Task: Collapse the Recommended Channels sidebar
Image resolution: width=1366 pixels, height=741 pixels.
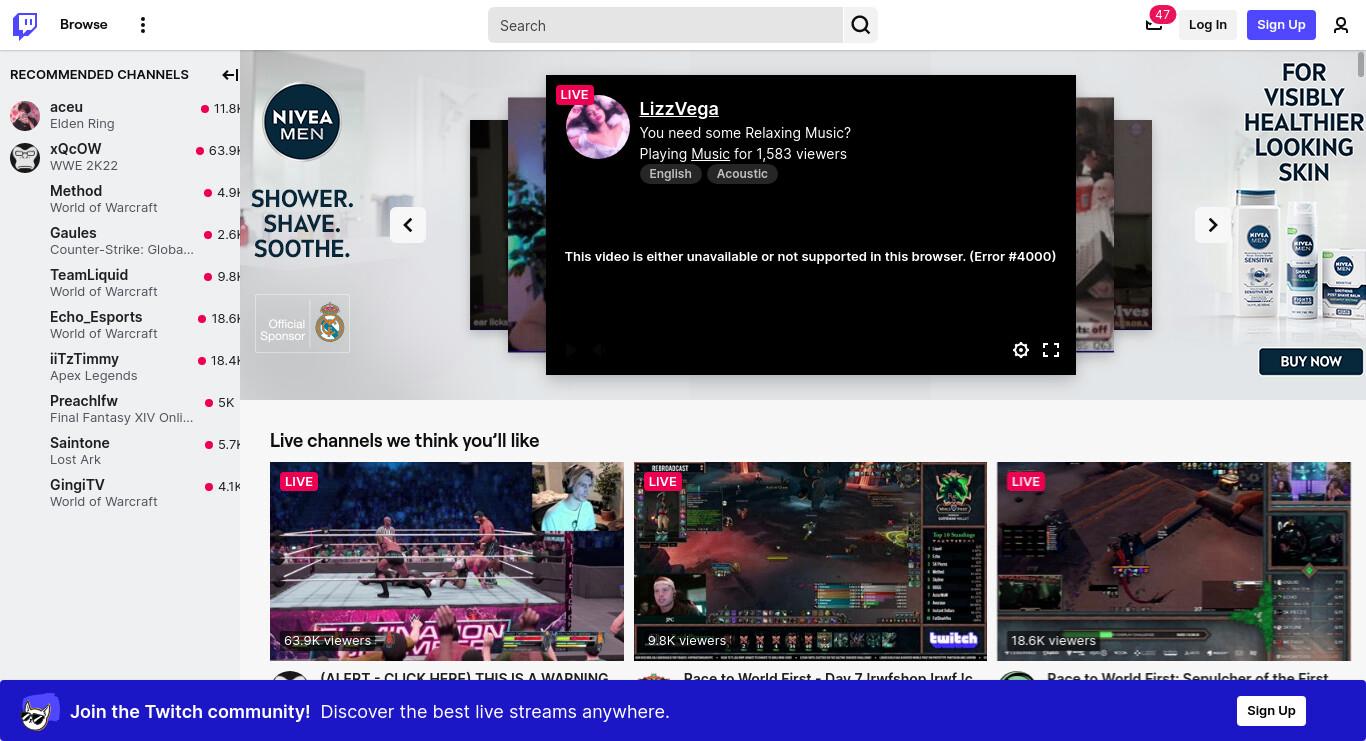Action: (x=229, y=75)
